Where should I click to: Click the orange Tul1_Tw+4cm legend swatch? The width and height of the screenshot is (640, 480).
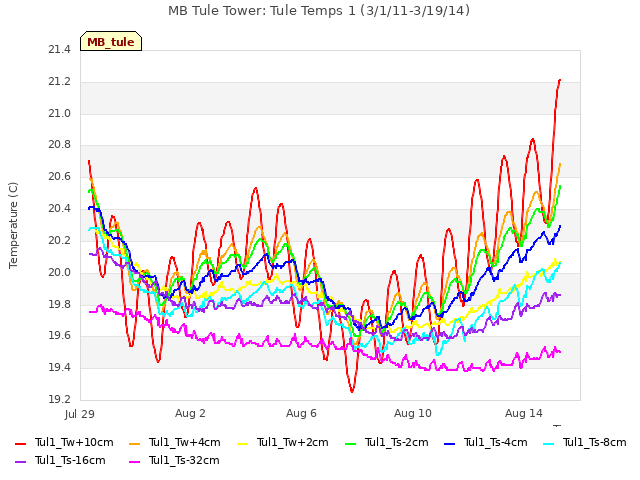pos(134,443)
